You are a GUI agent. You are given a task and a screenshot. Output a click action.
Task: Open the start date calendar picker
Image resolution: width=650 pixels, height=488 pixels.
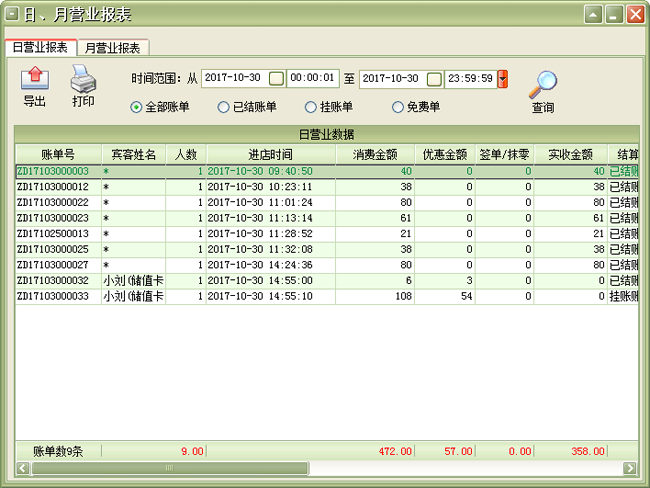[276, 78]
